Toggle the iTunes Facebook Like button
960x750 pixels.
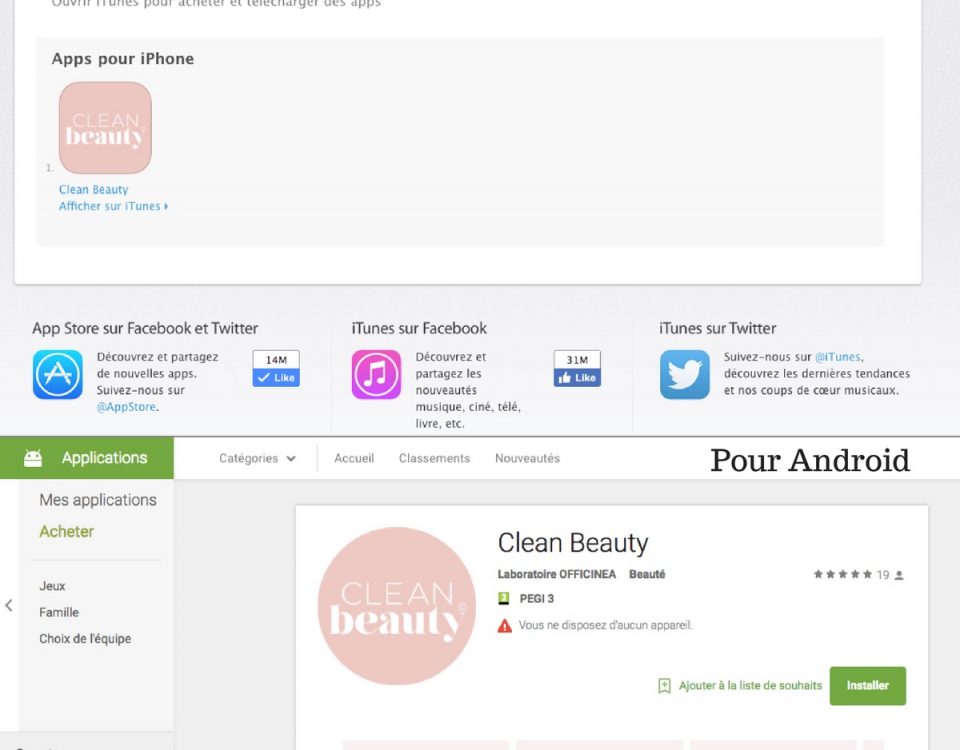[x=577, y=378]
